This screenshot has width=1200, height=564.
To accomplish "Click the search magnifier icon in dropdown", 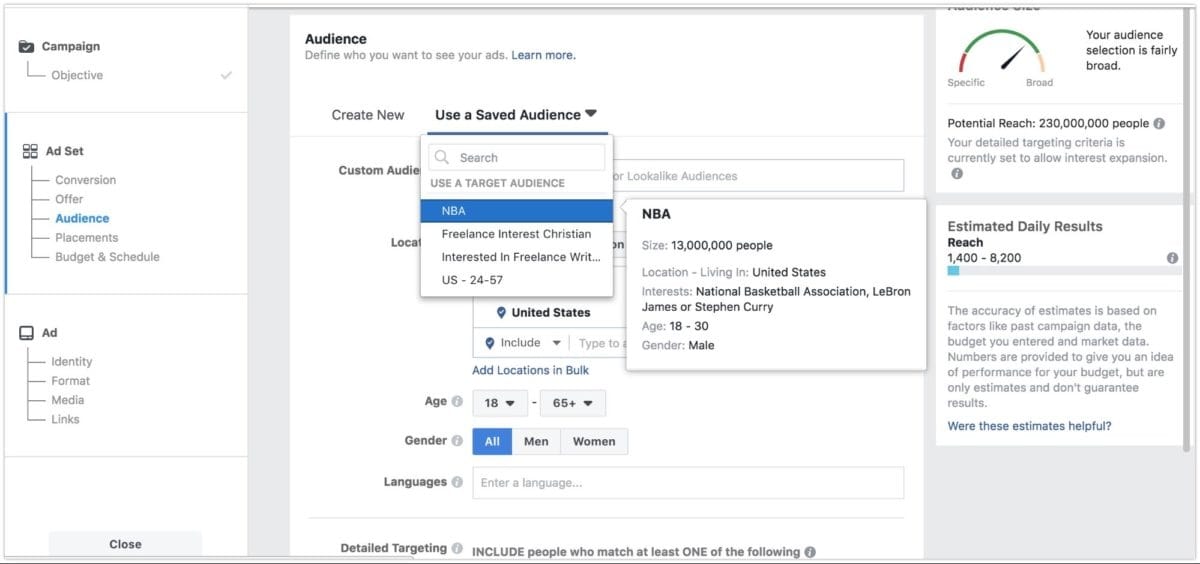I will (442, 157).
